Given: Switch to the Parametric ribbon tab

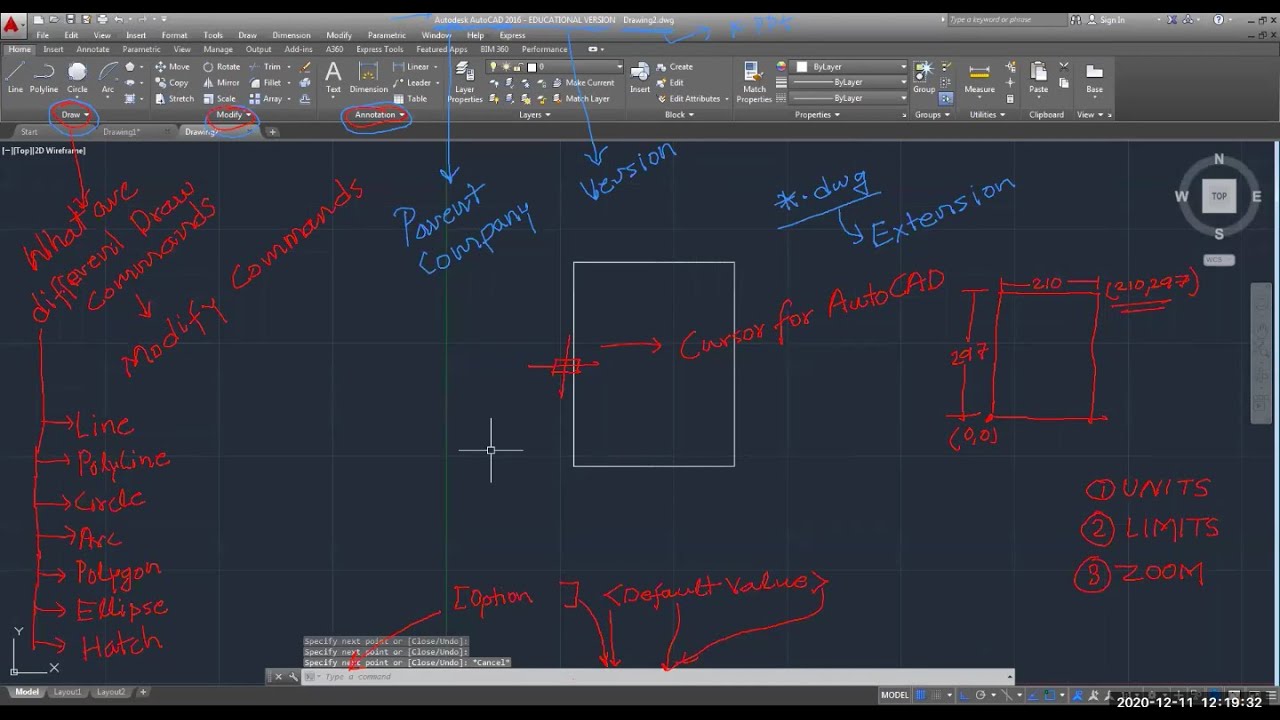Looking at the screenshot, I should pos(141,49).
